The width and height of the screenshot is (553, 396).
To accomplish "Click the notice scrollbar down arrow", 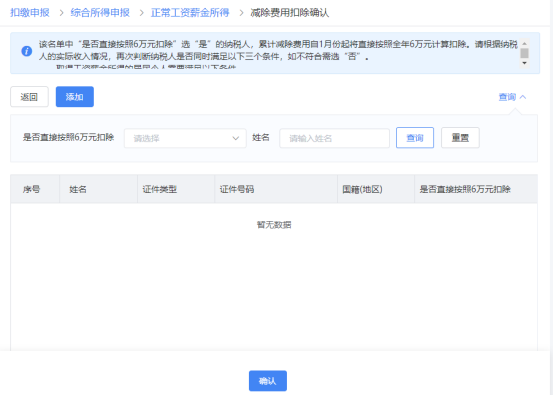I will click(x=524, y=63).
